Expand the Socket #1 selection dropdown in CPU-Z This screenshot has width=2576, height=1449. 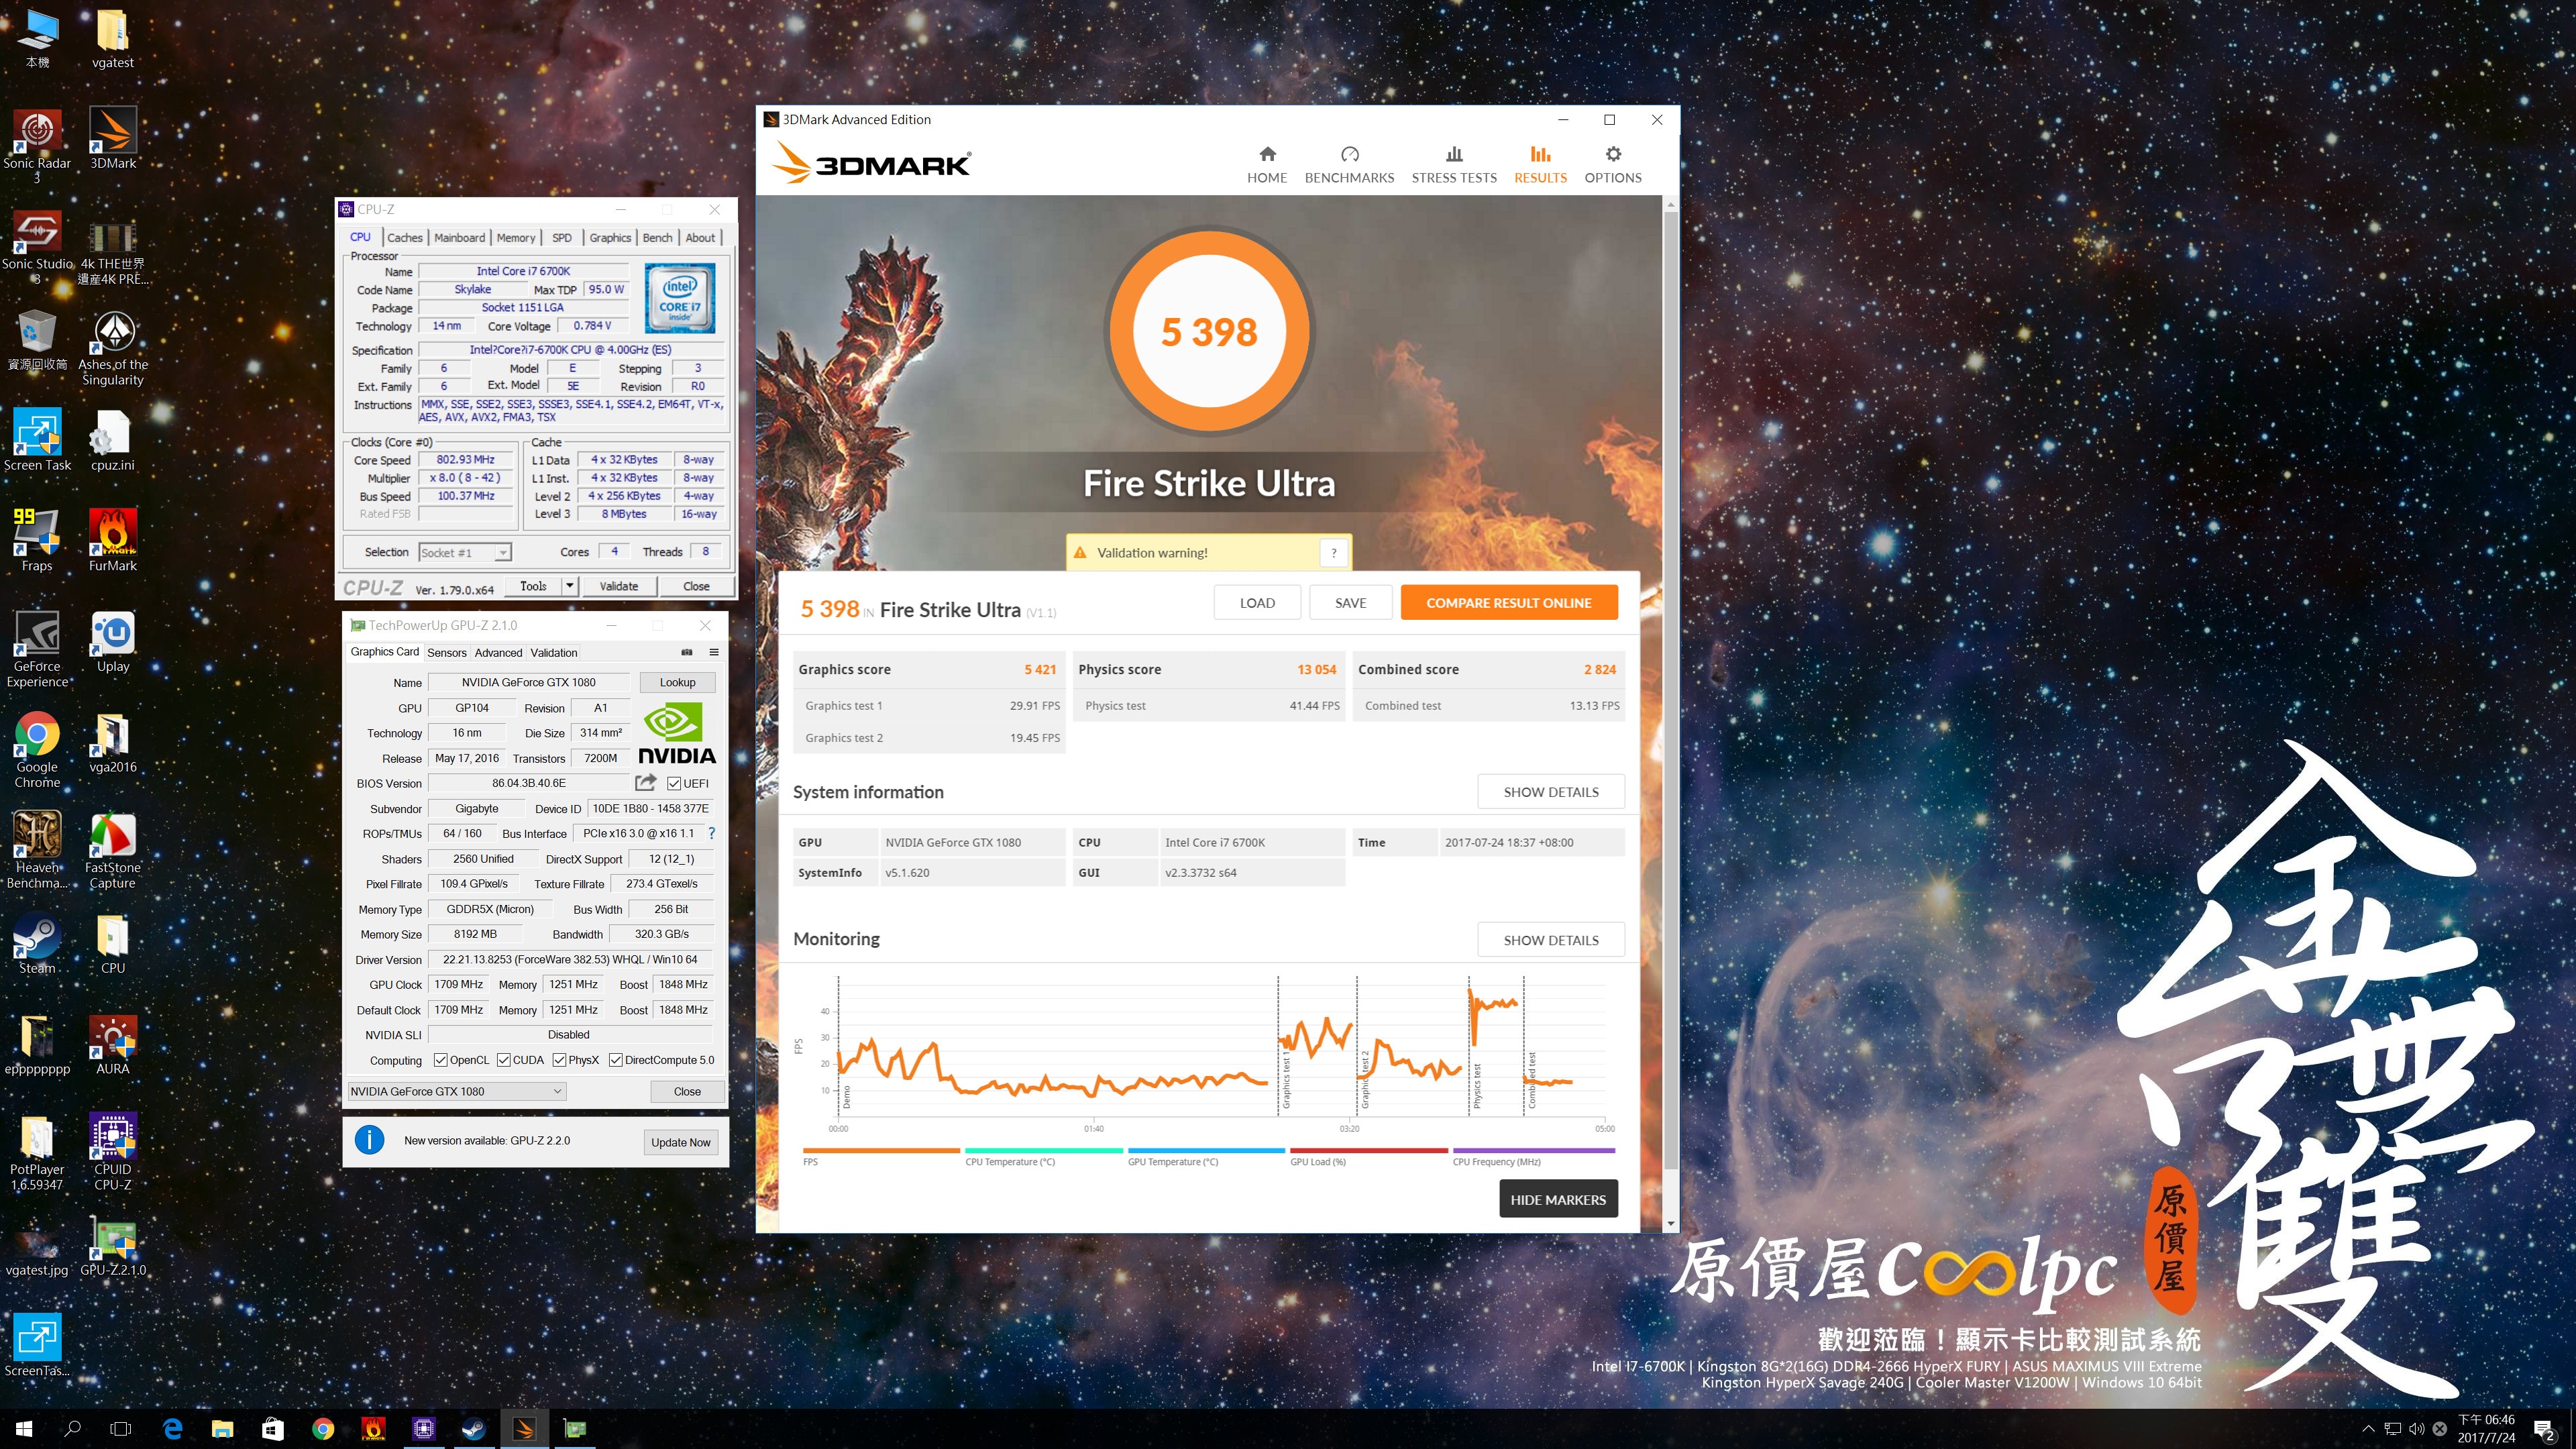[503, 553]
